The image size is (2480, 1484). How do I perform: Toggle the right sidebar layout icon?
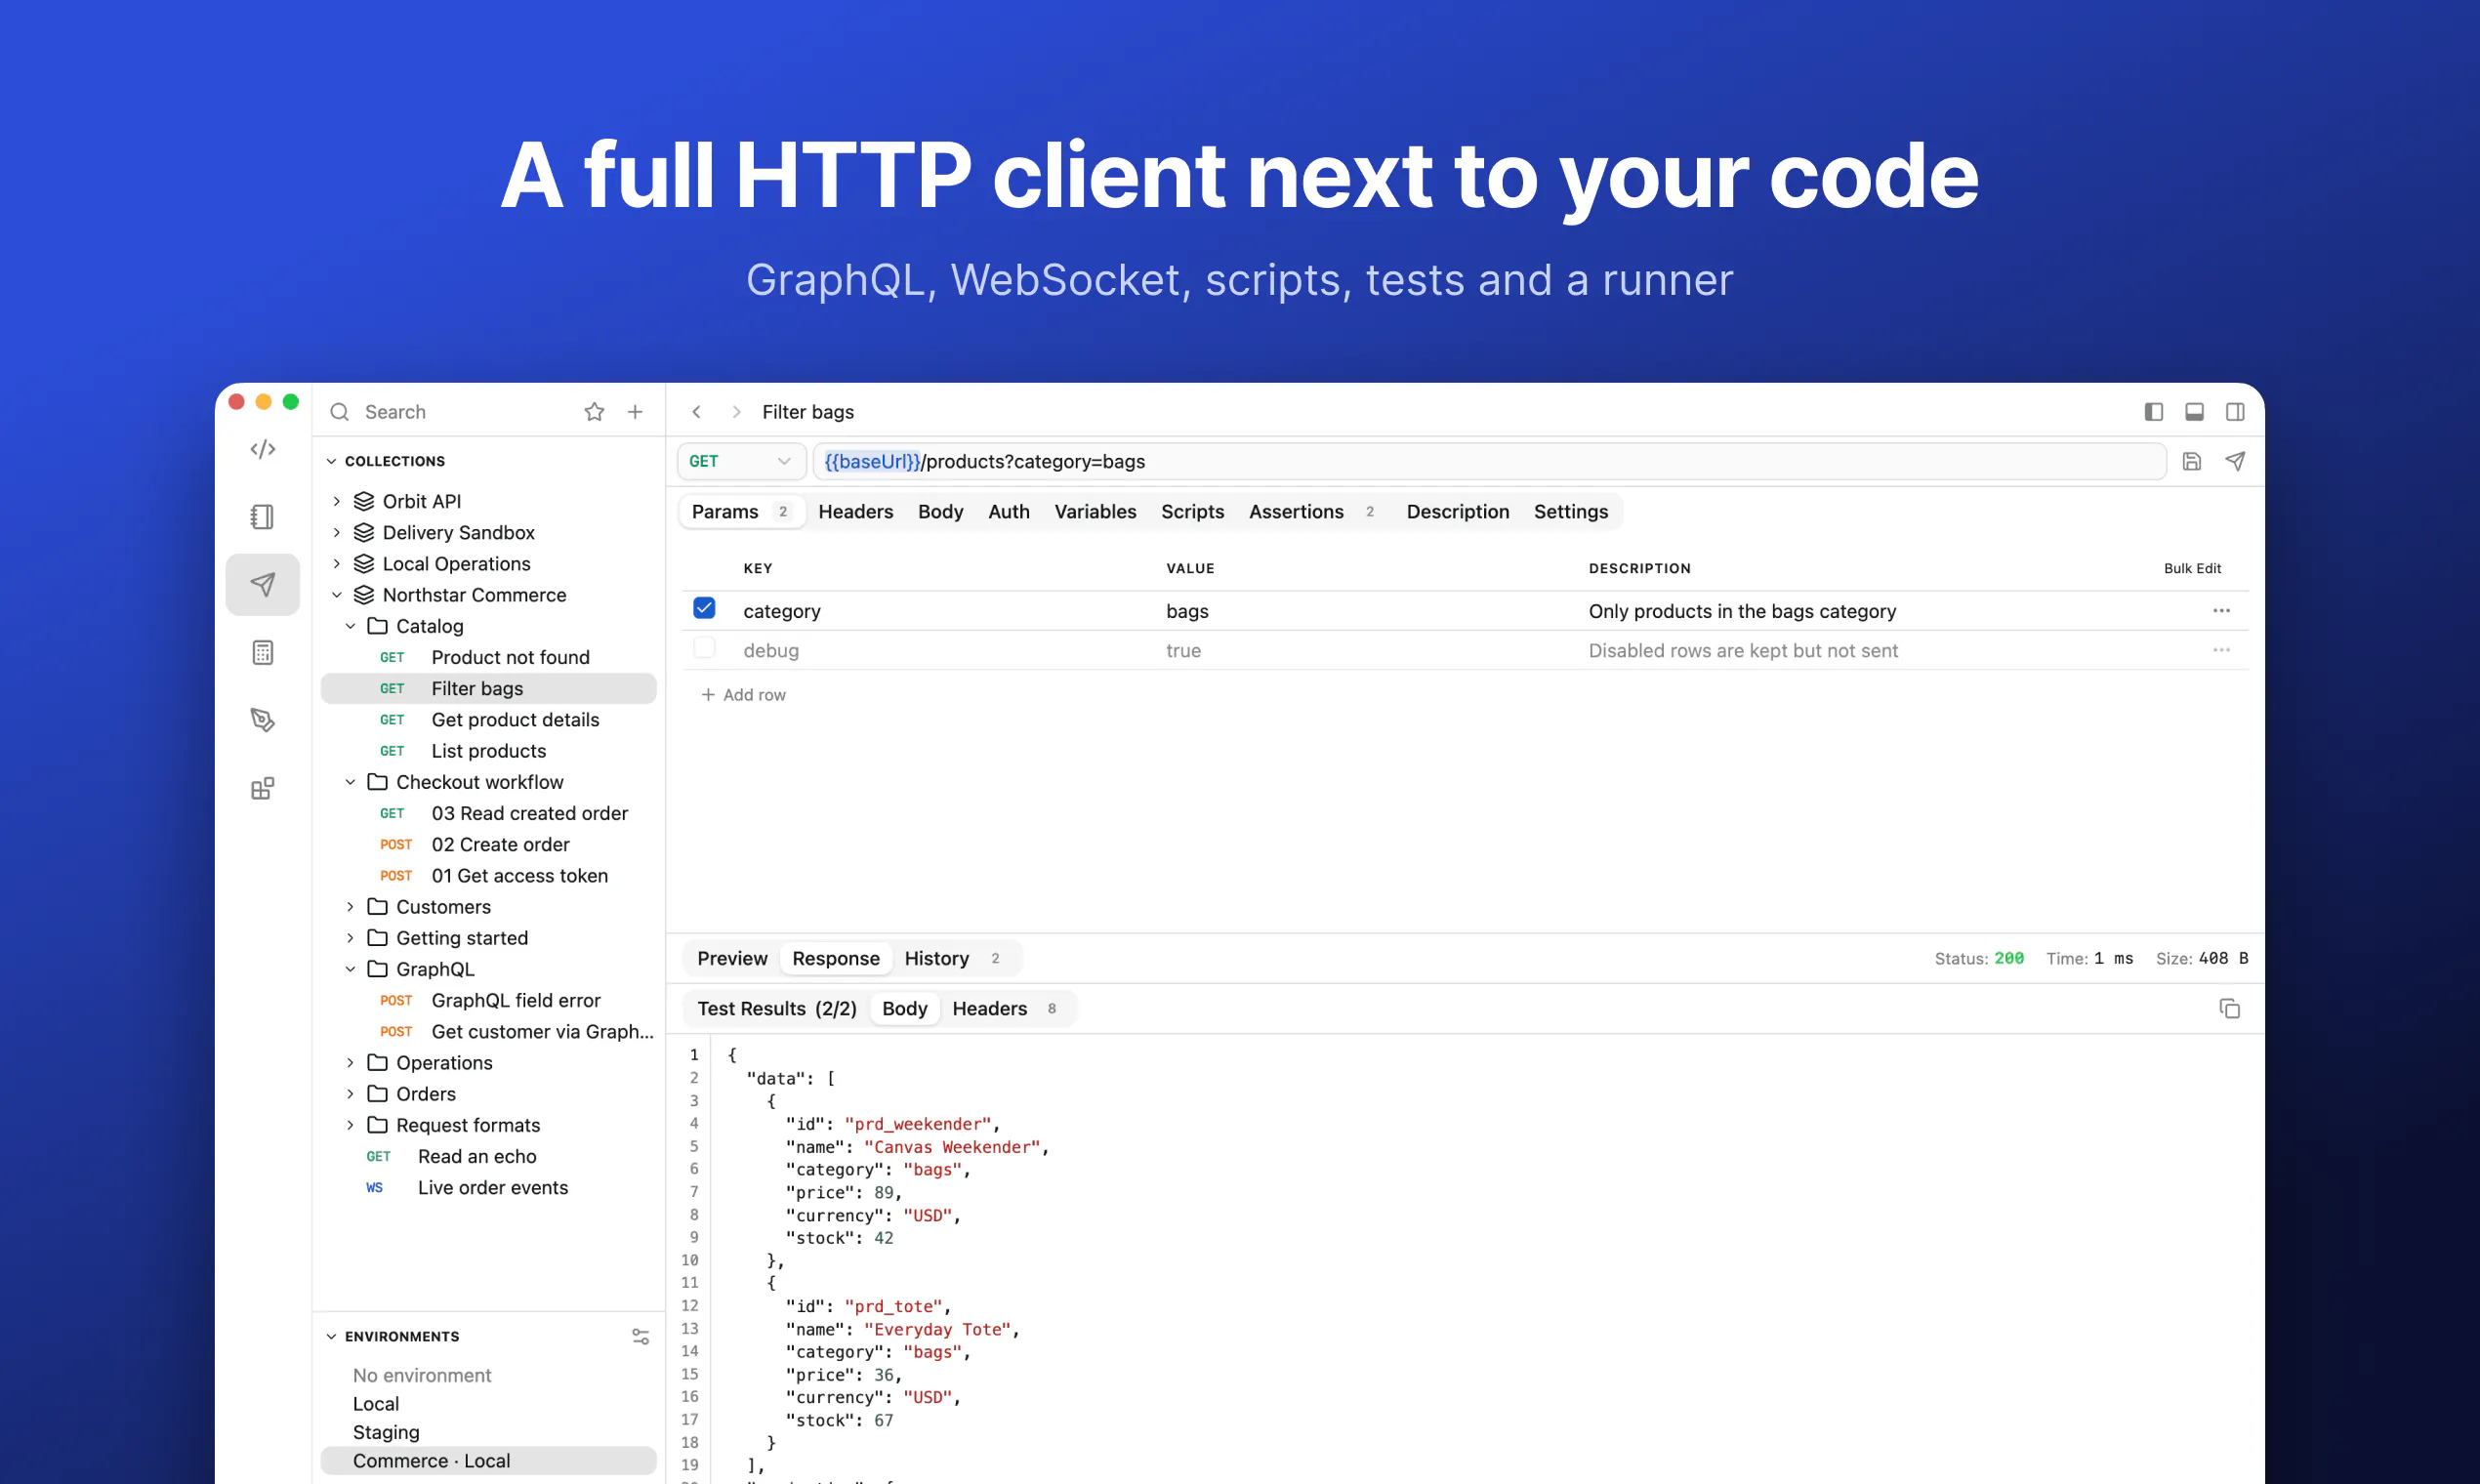tap(2235, 412)
